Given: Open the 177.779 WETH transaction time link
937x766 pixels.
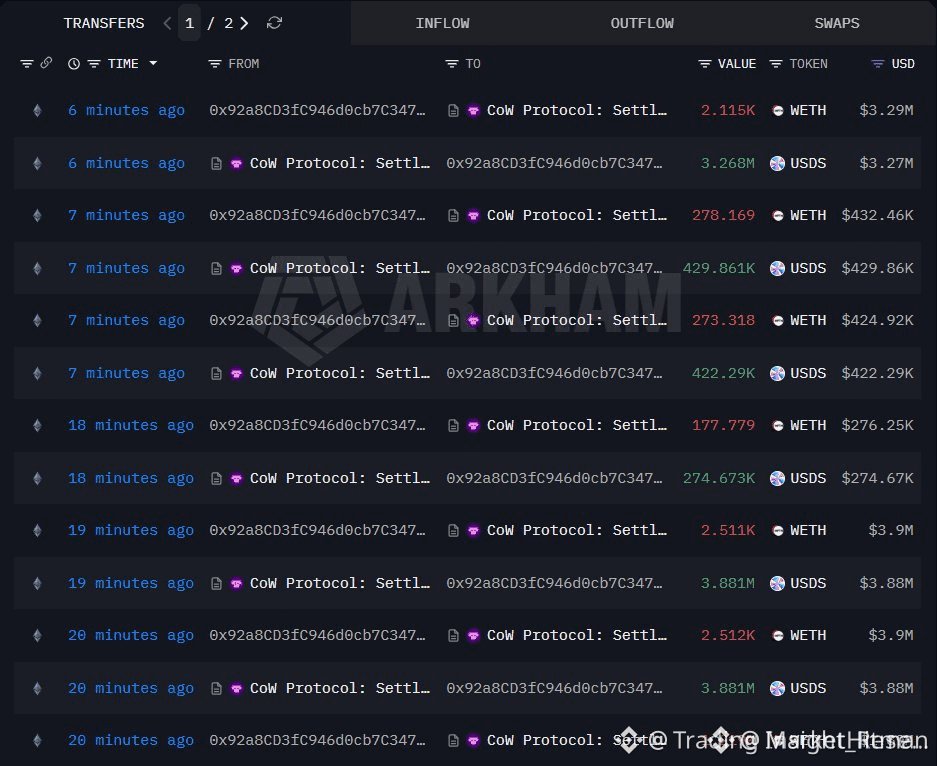Looking at the screenshot, I should tap(131, 425).
